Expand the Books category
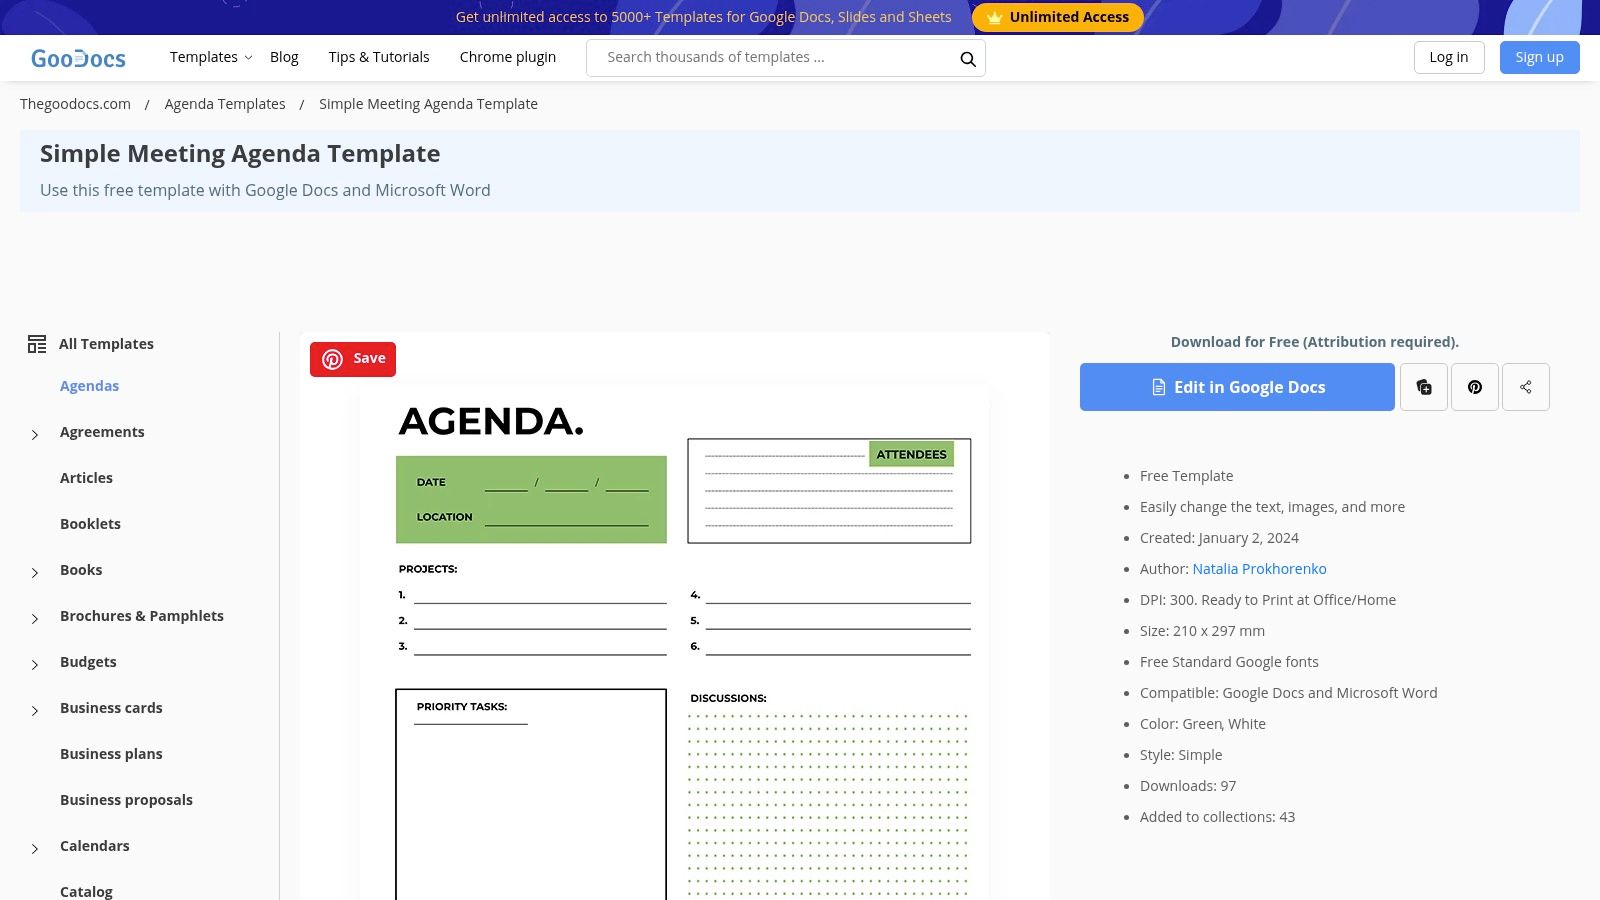The image size is (1600, 900). click(x=35, y=572)
